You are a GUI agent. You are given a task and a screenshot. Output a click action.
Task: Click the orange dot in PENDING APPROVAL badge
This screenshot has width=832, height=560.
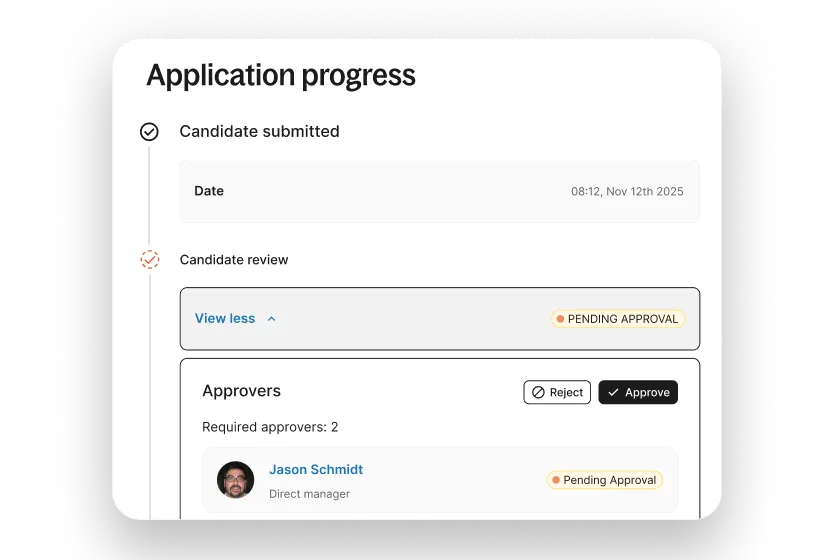tap(559, 319)
